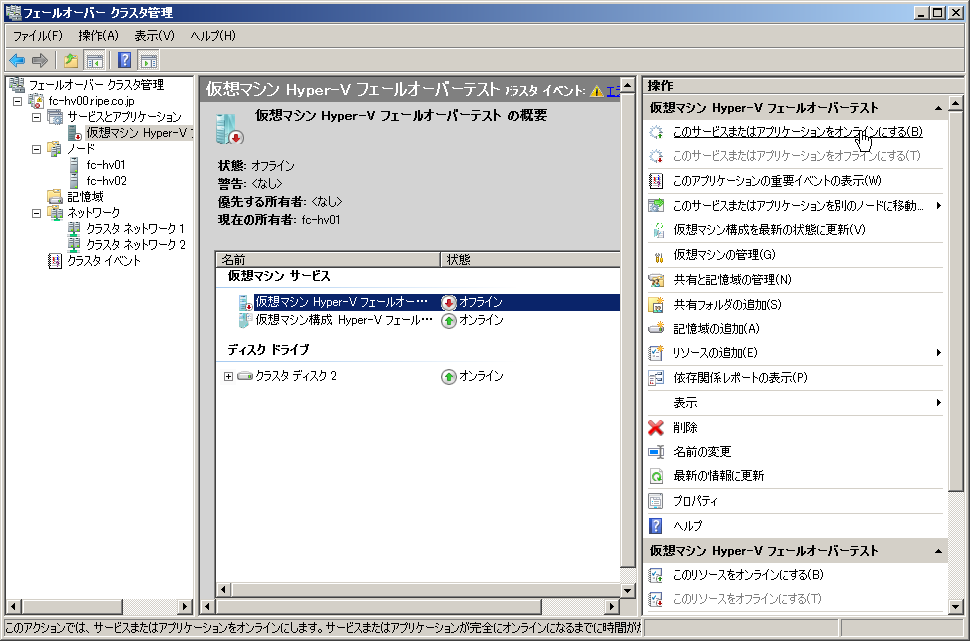Expand the クラスタ ディスク 2 row
970x641 pixels.
pos(228,376)
